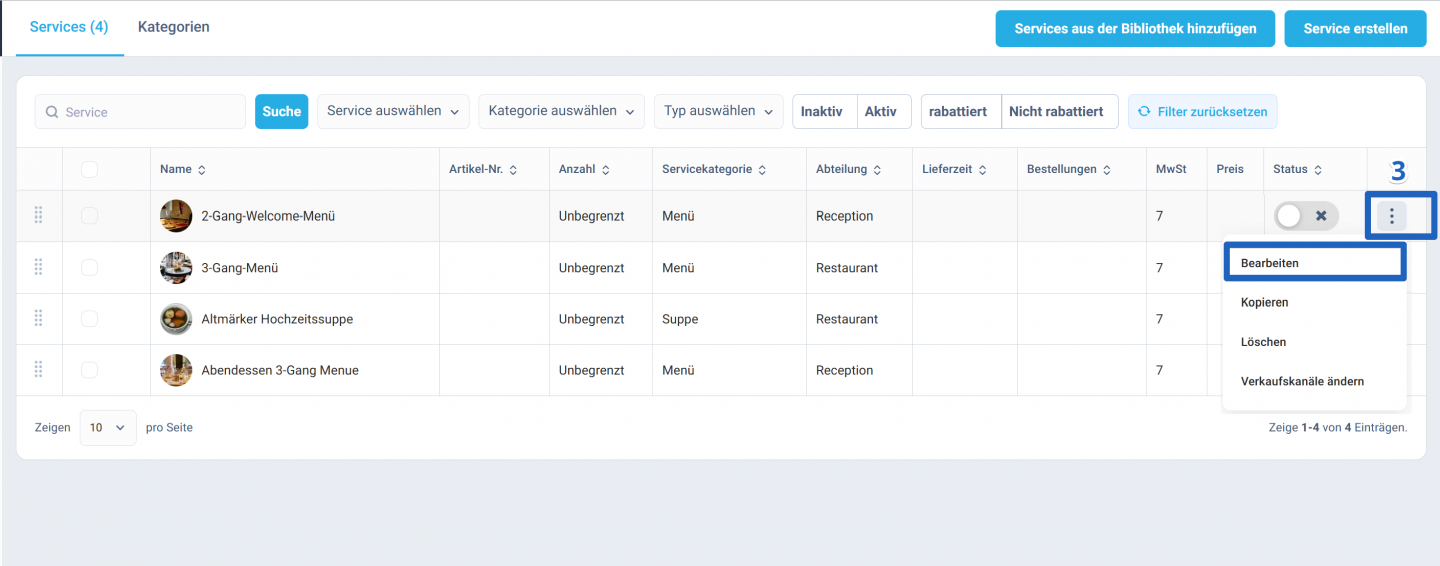The width and height of the screenshot is (1440, 566).
Task: Click the Service erstellen button
Action: 1355,29
